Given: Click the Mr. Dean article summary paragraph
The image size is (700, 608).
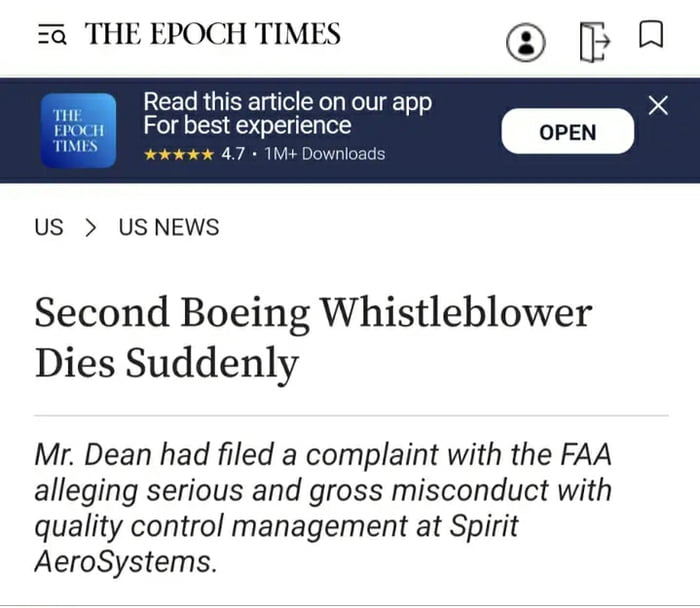Looking at the screenshot, I should pyautogui.click(x=323, y=508).
